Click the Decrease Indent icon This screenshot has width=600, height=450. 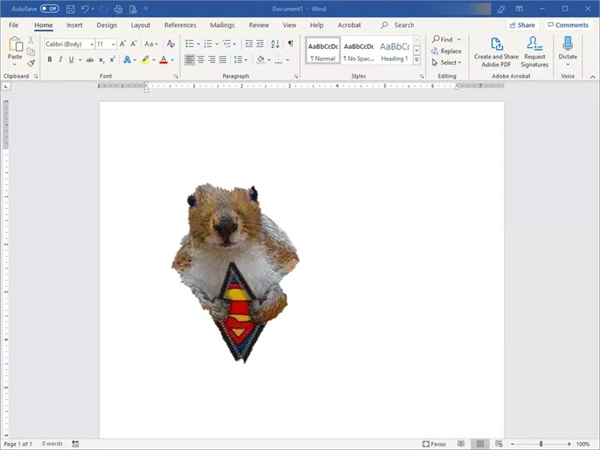tap(249, 44)
